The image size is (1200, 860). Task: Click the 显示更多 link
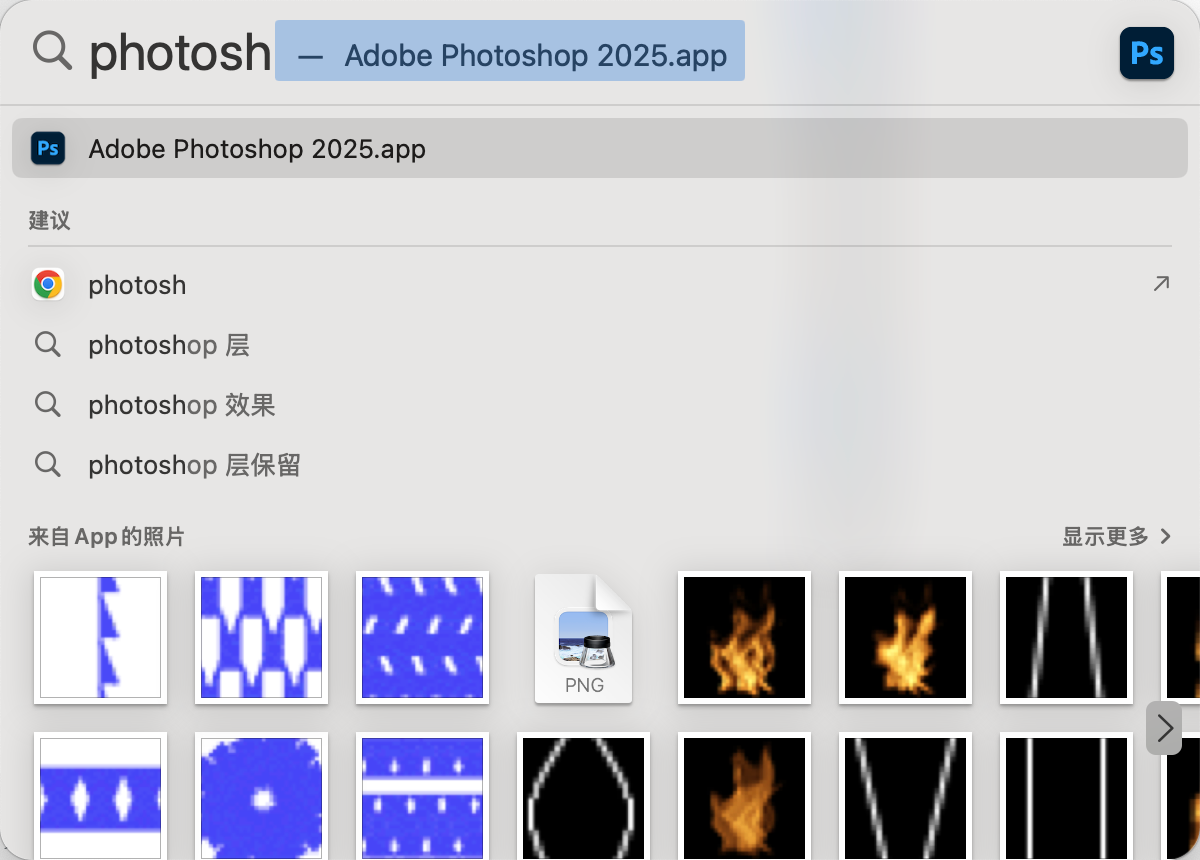(x=1105, y=537)
